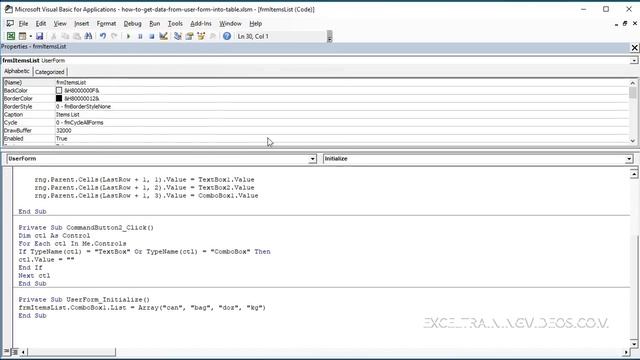This screenshot has width=640, height=360.
Task: Open the Initialize procedure dropdown
Action: click(x=629, y=159)
